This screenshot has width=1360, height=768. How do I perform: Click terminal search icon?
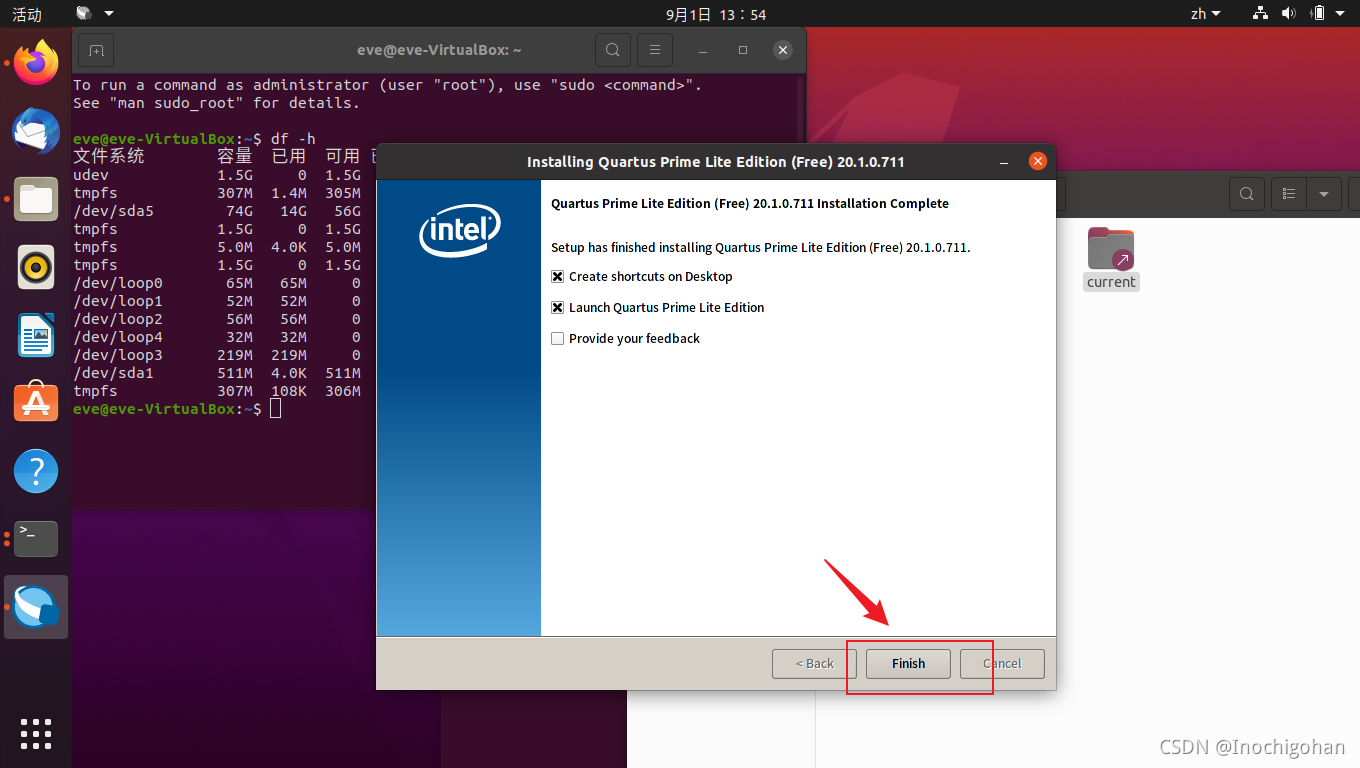[612, 50]
